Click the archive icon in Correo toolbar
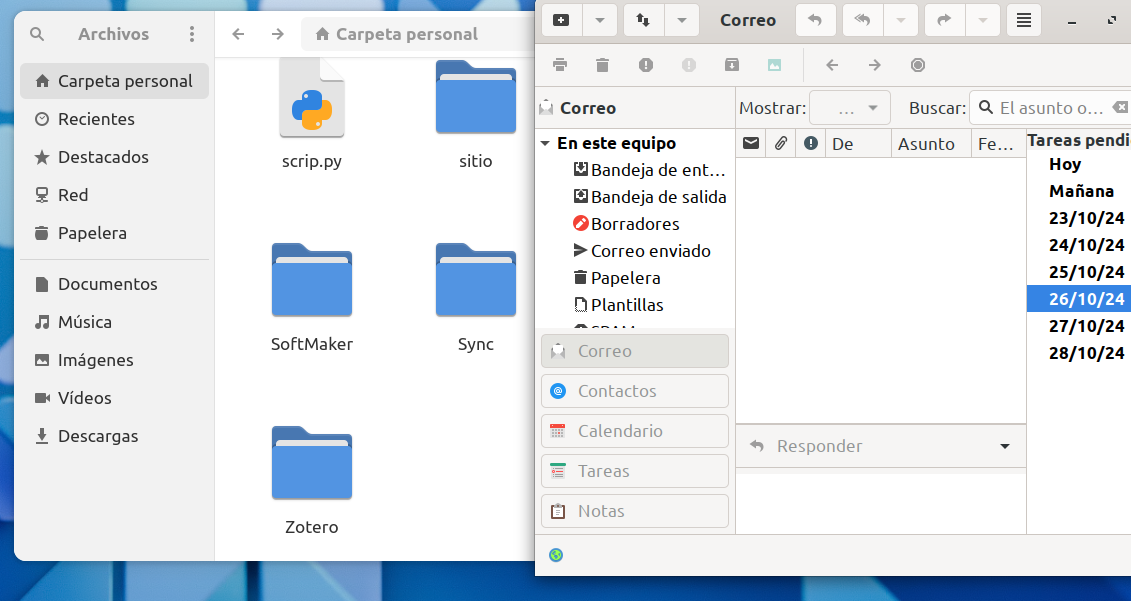This screenshot has height=601, width=1131. coord(731,65)
